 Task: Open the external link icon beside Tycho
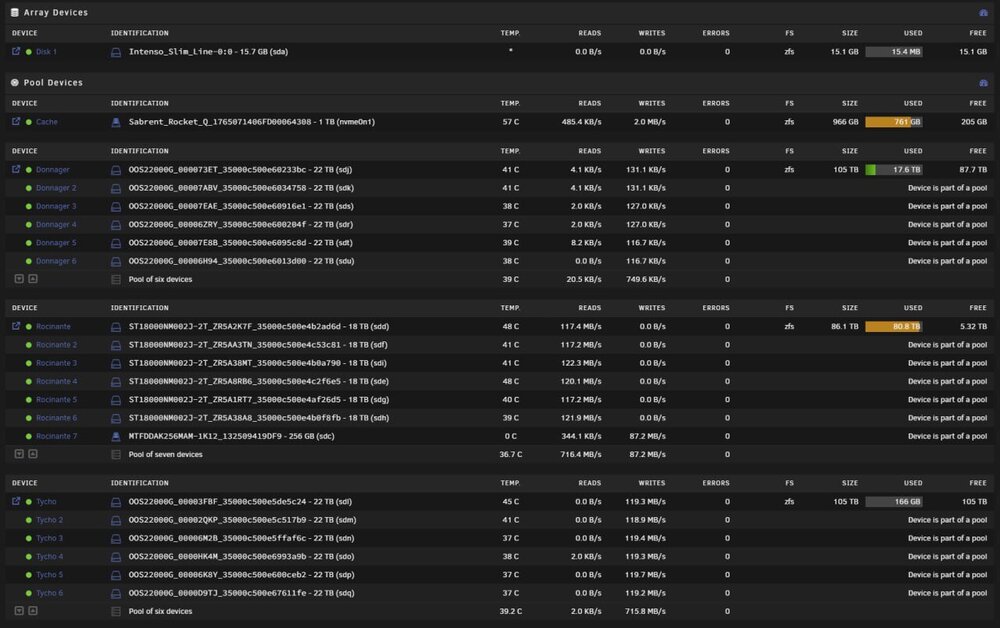pyautogui.click(x=16, y=501)
